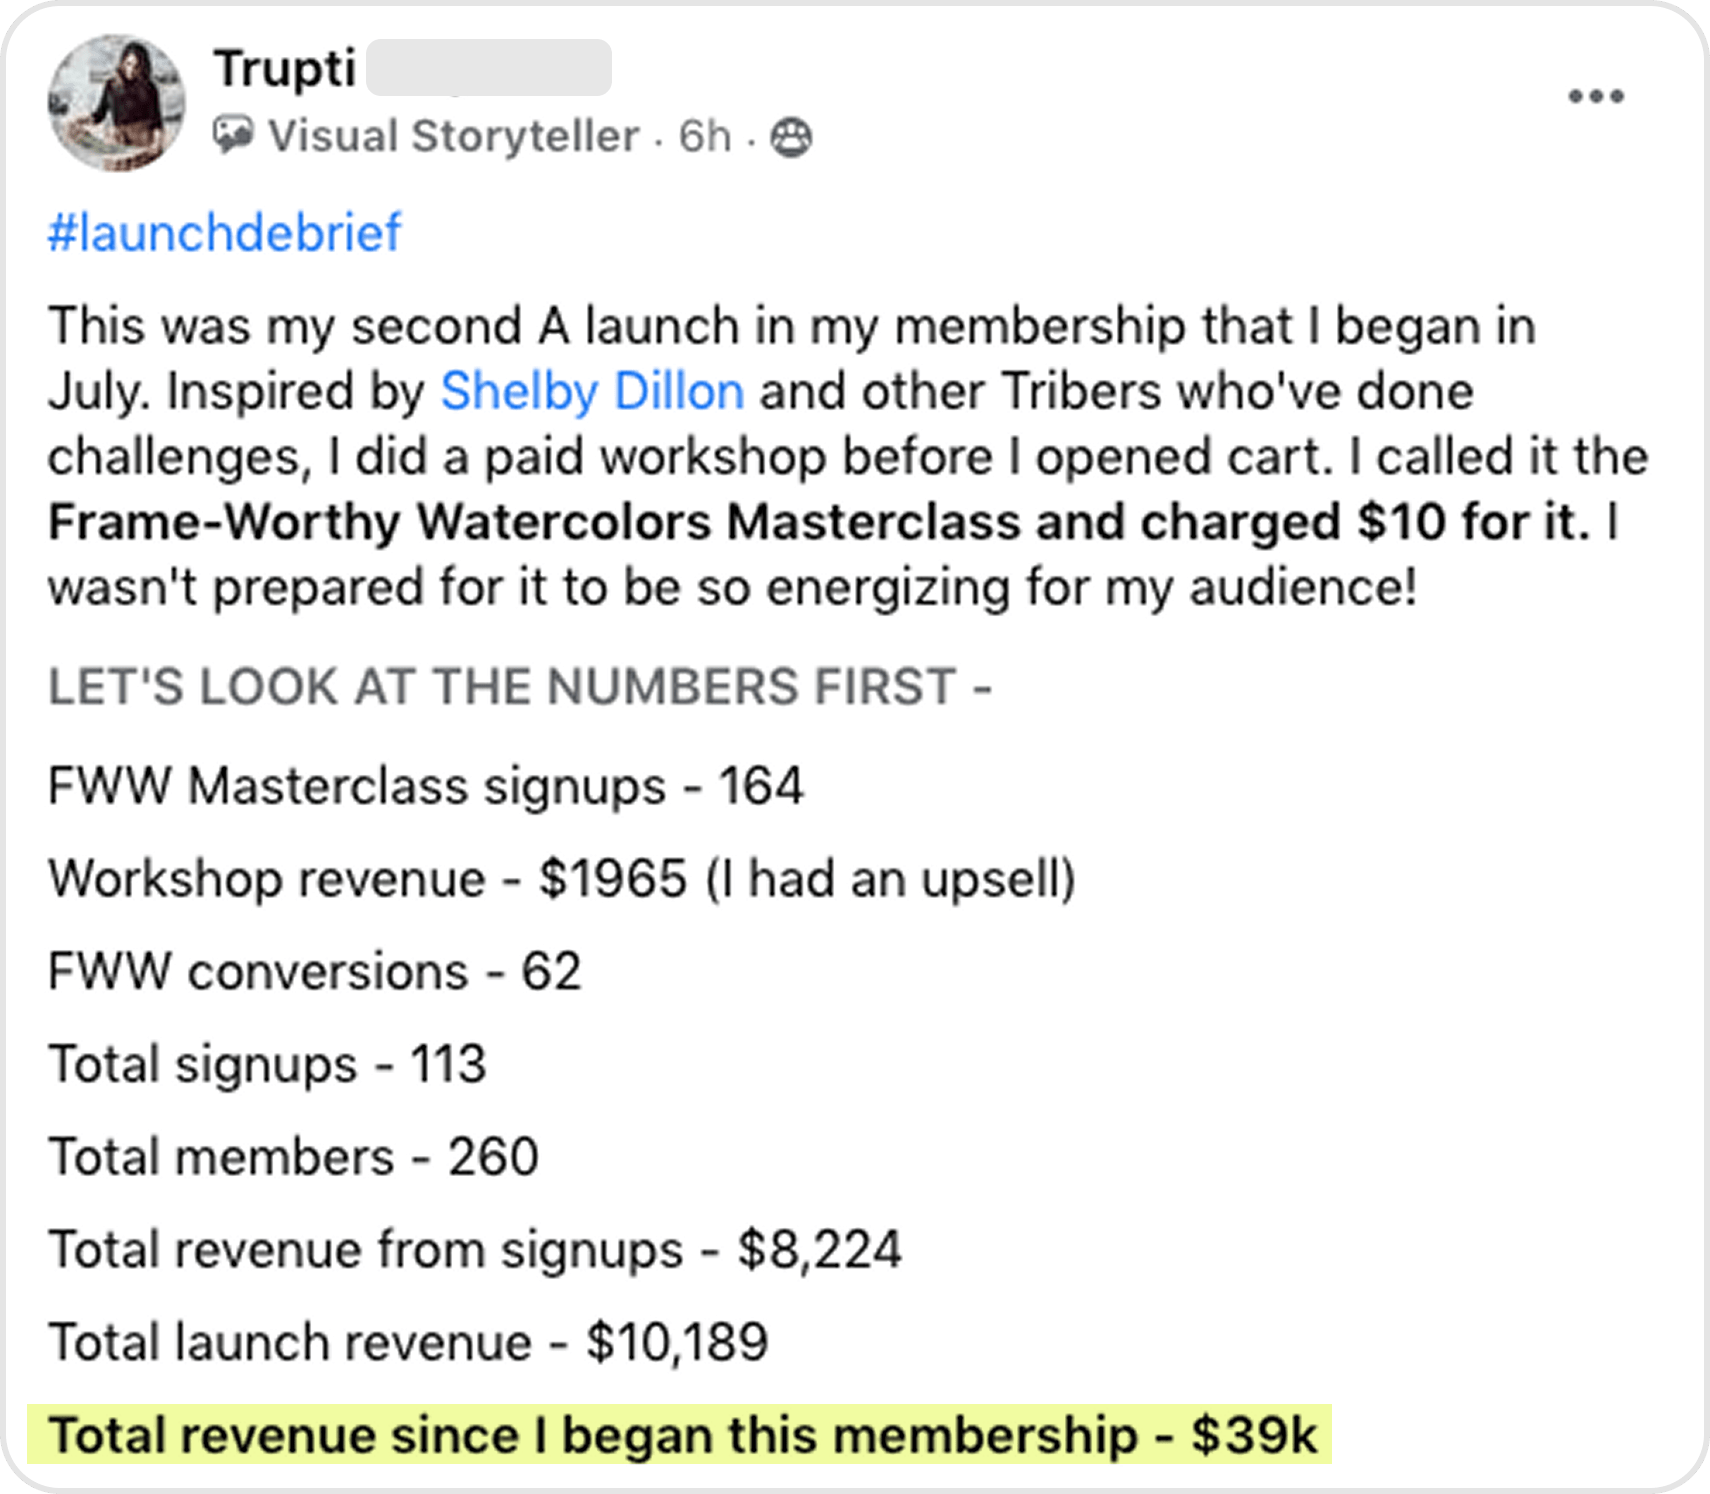Click the Visual Storyteller badge icon
The height and width of the screenshot is (1494, 1710).
click(233, 135)
